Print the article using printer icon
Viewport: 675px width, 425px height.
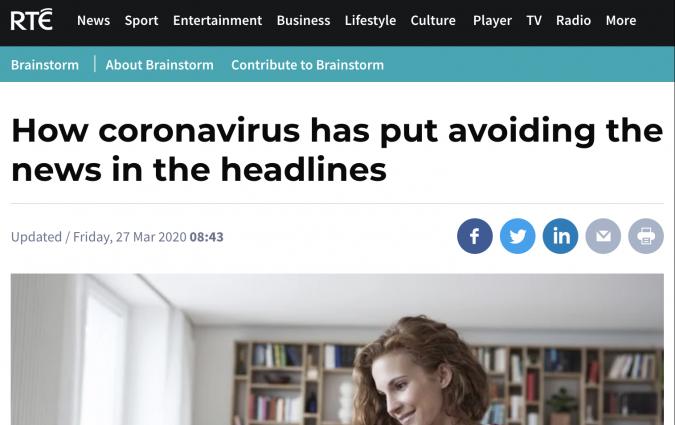[646, 236]
